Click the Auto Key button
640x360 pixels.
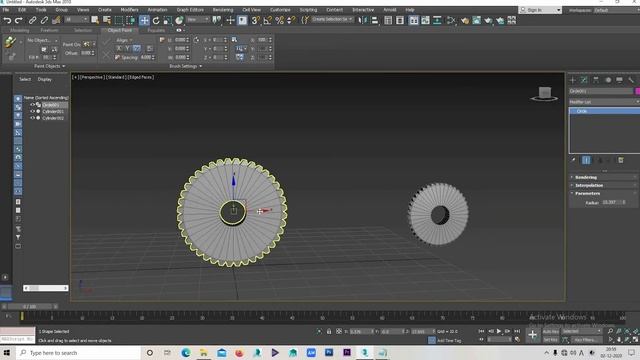[x=551, y=331]
